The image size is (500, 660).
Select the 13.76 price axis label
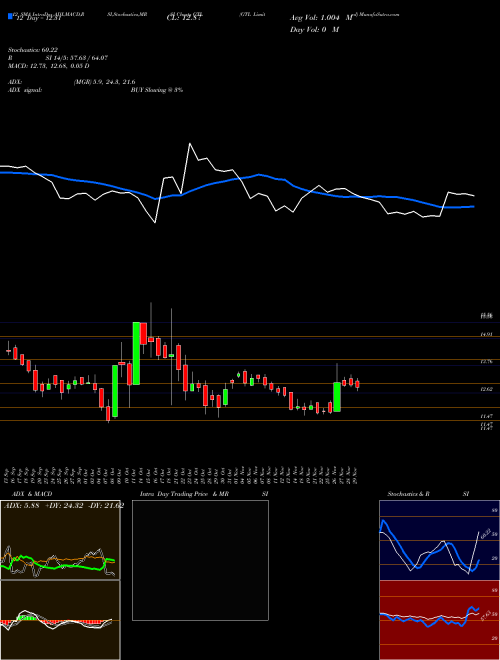(x=487, y=361)
